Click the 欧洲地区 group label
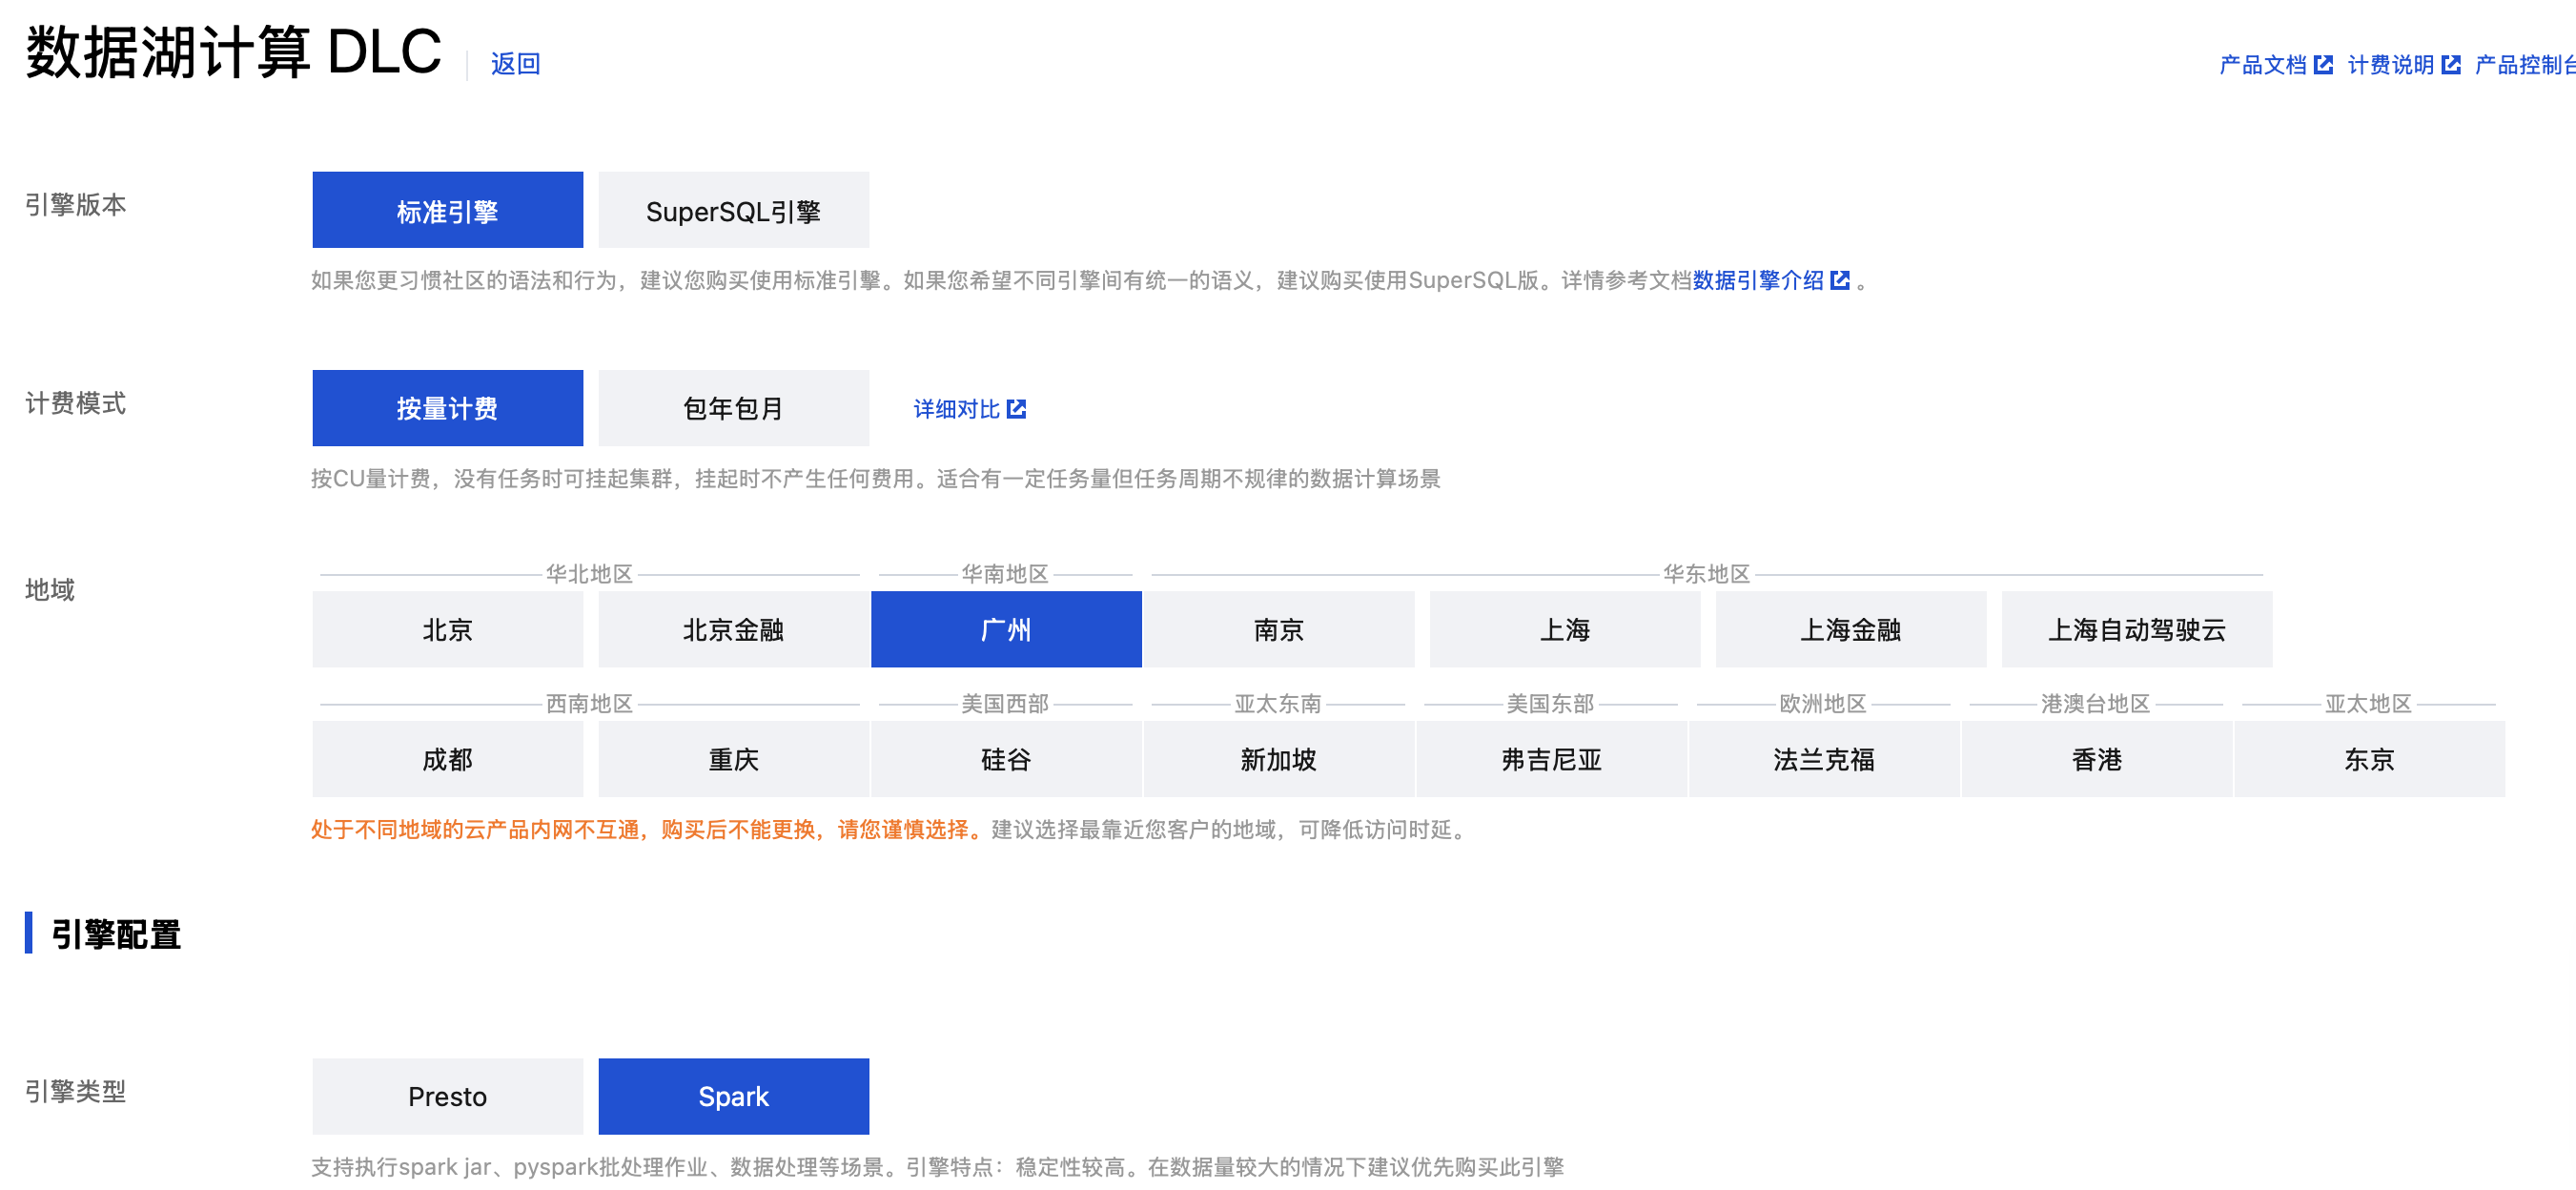 pyautogui.click(x=1823, y=704)
